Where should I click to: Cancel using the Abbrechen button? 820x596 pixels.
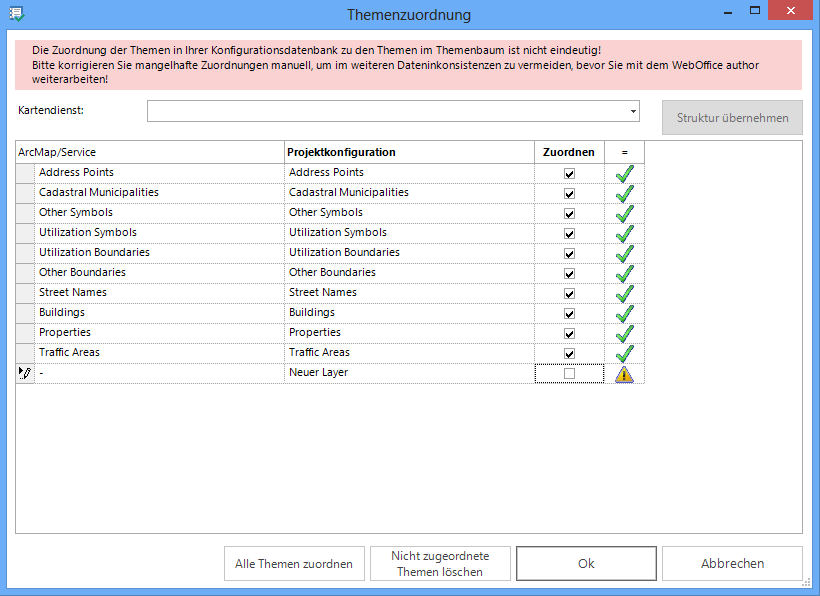tap(732, 564)
